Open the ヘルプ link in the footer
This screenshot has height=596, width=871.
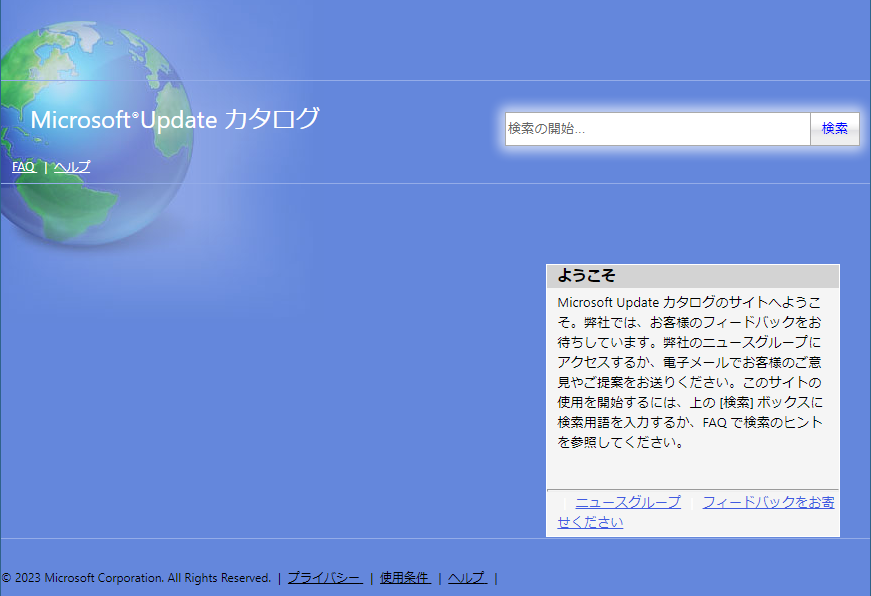coord(467,578)
